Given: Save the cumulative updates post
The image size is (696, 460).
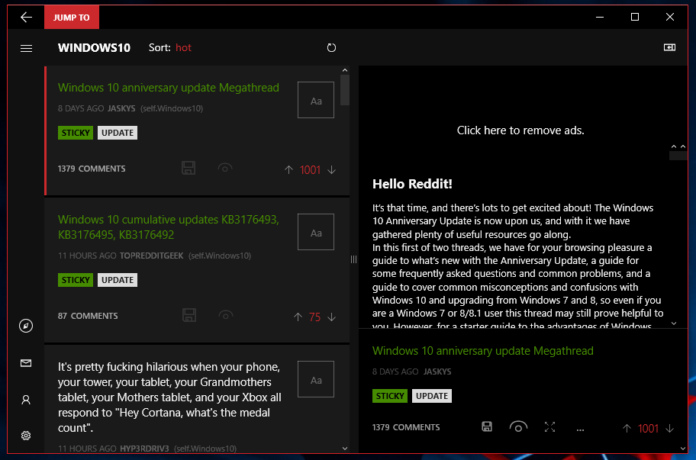Looking at the screenshot, I should 189,315.
